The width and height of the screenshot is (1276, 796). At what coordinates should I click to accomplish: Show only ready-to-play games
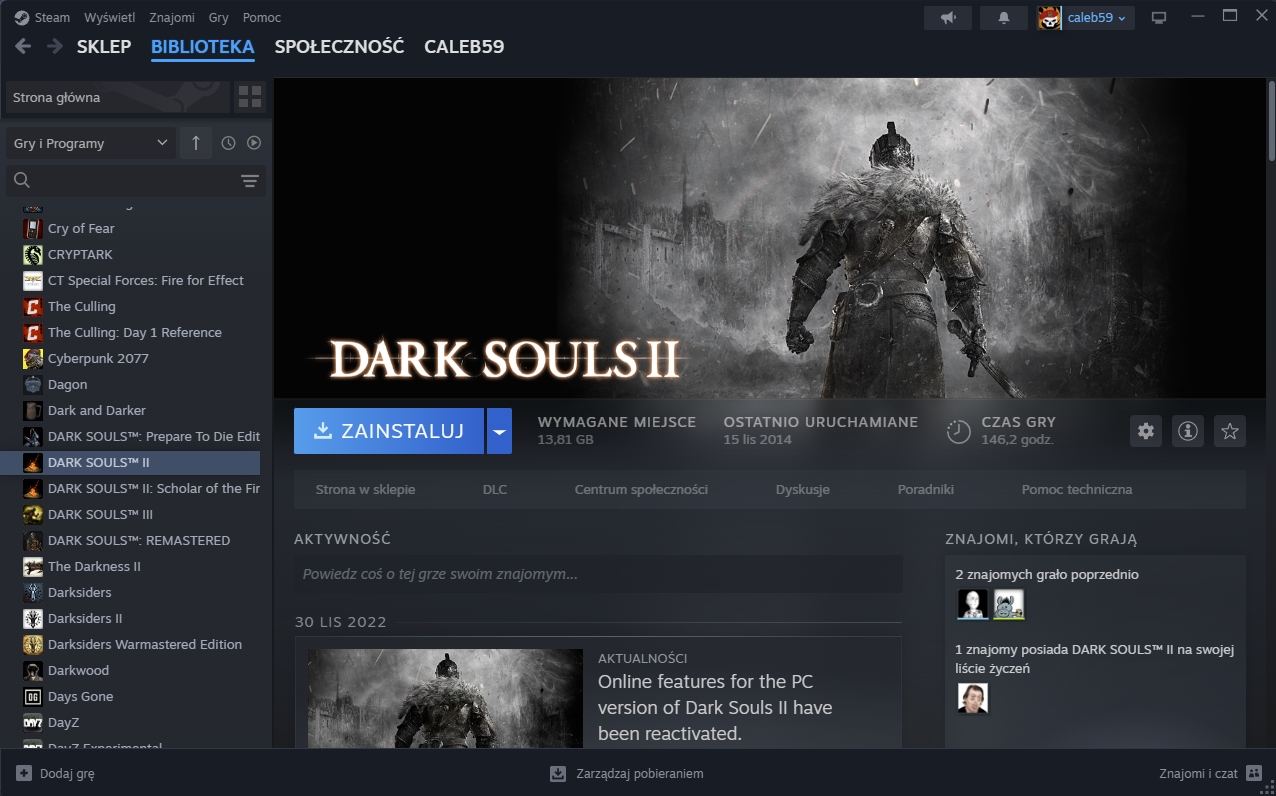[x=254, y=143]
